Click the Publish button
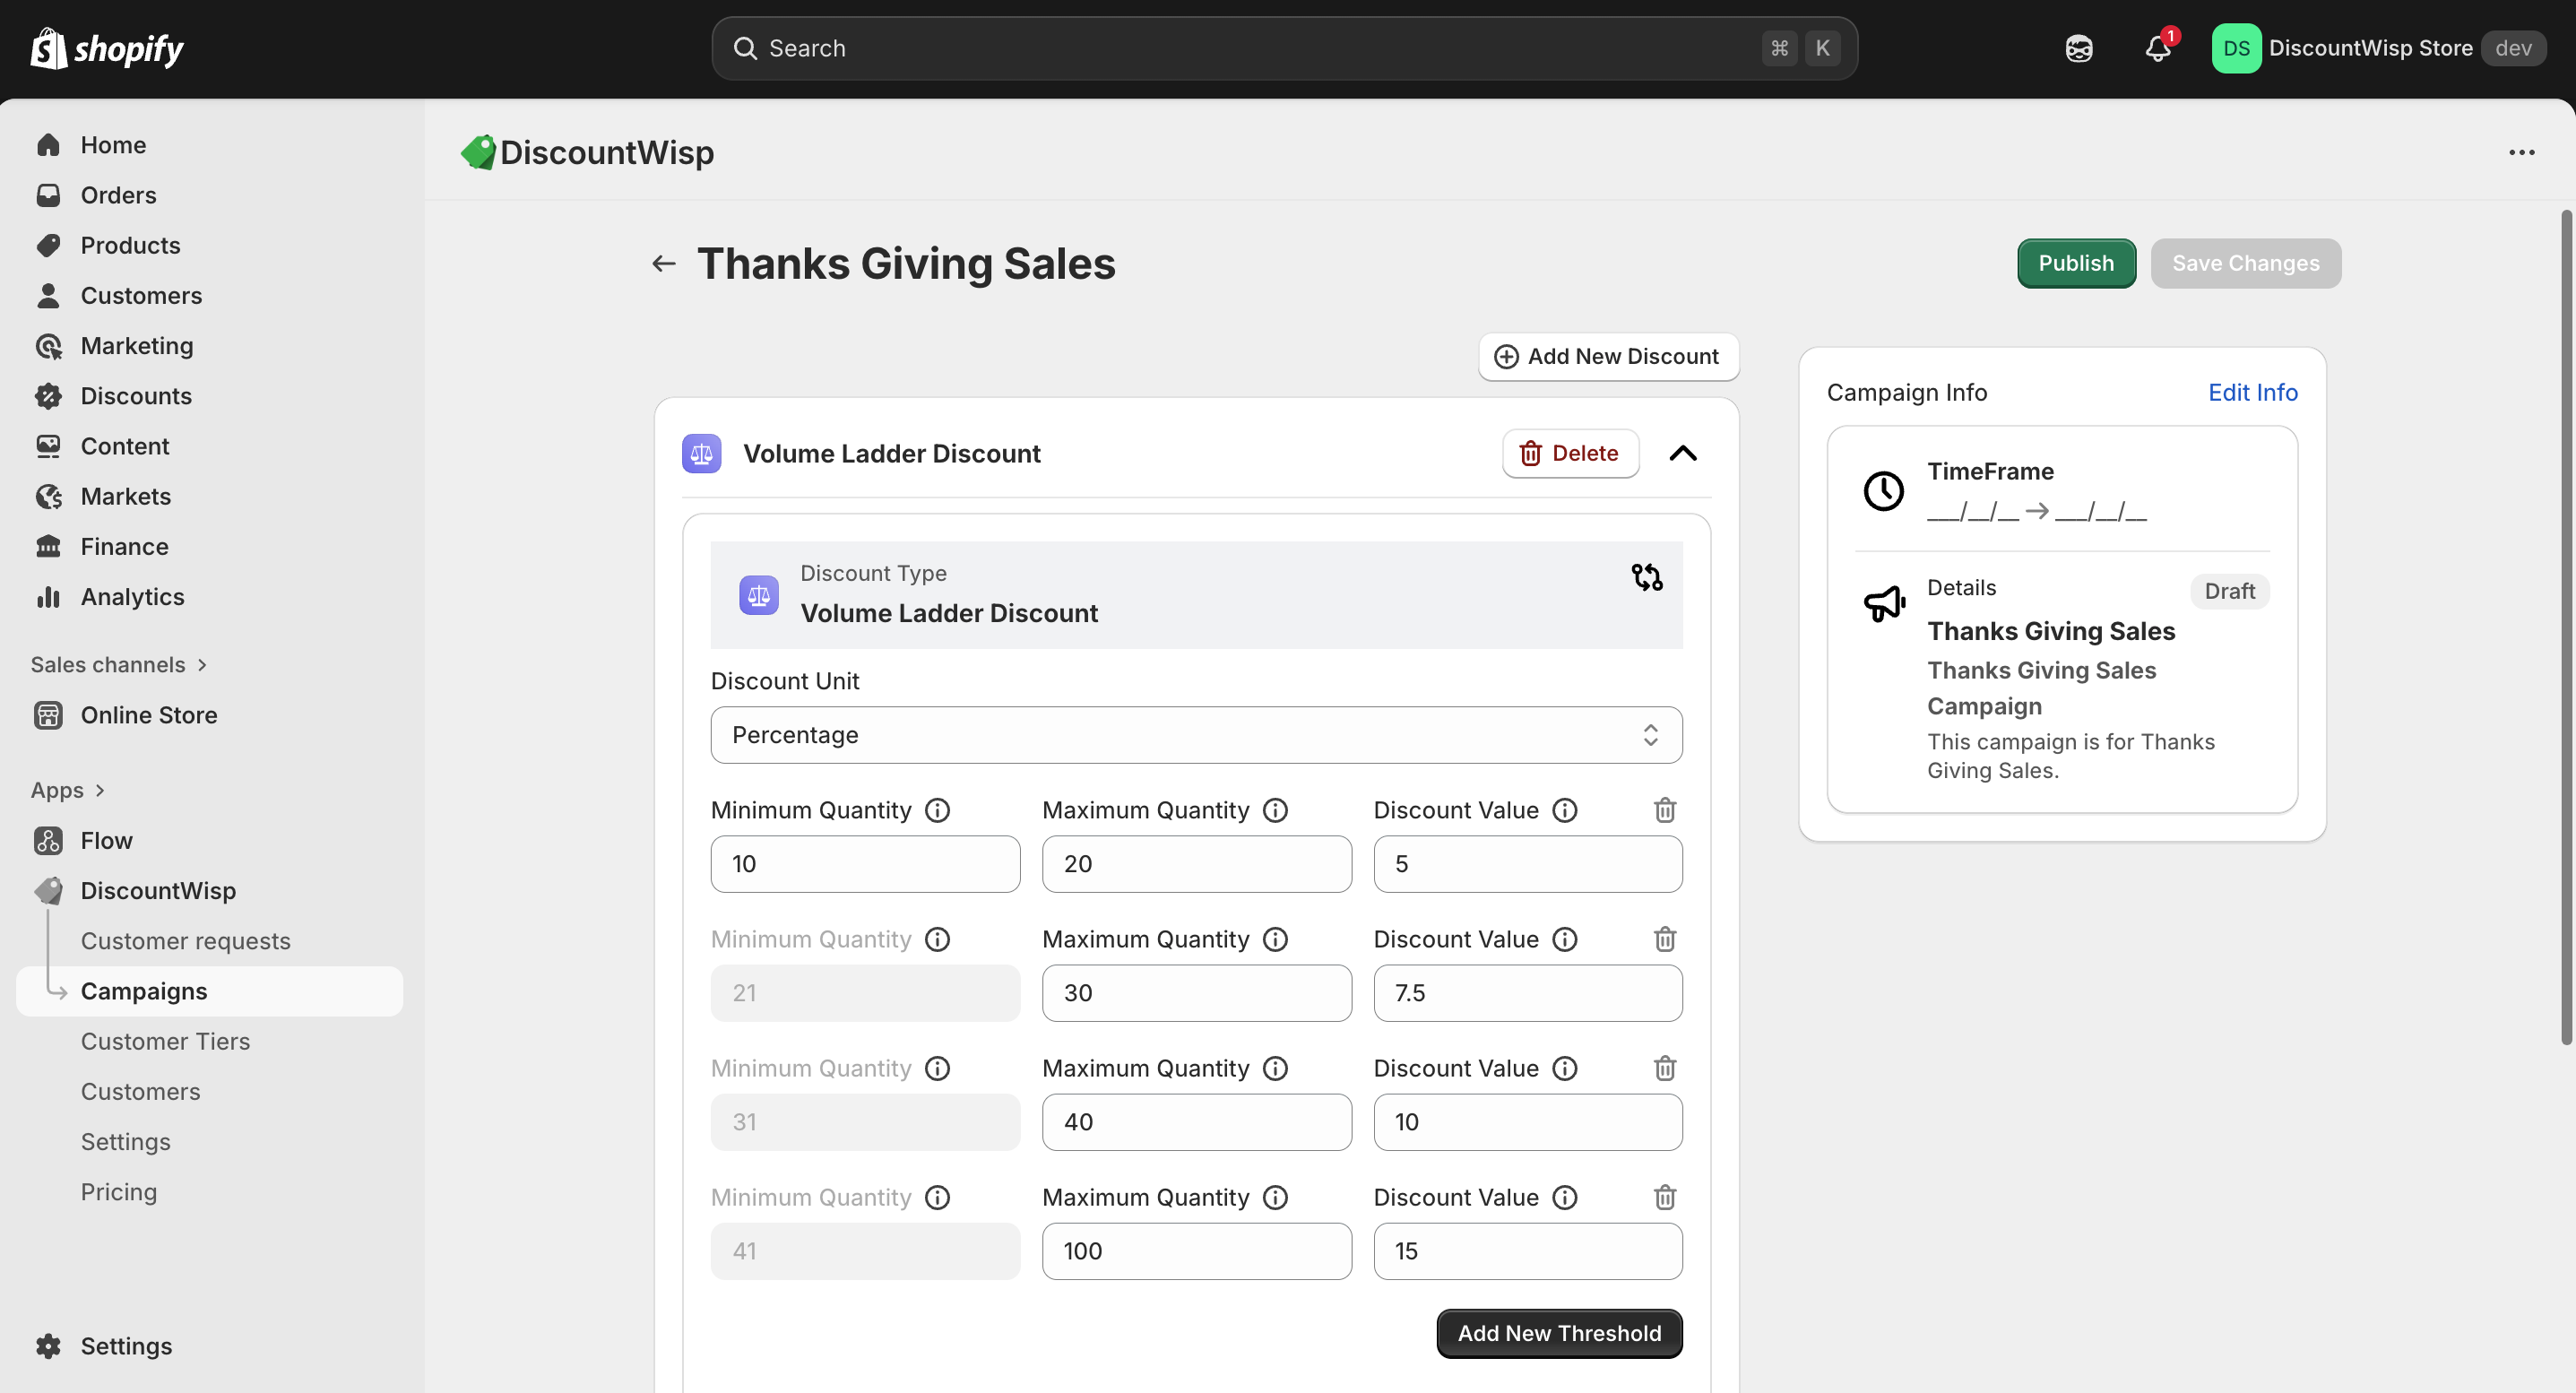Viewport: 2576px width, 1393px height. (2076, 263)
